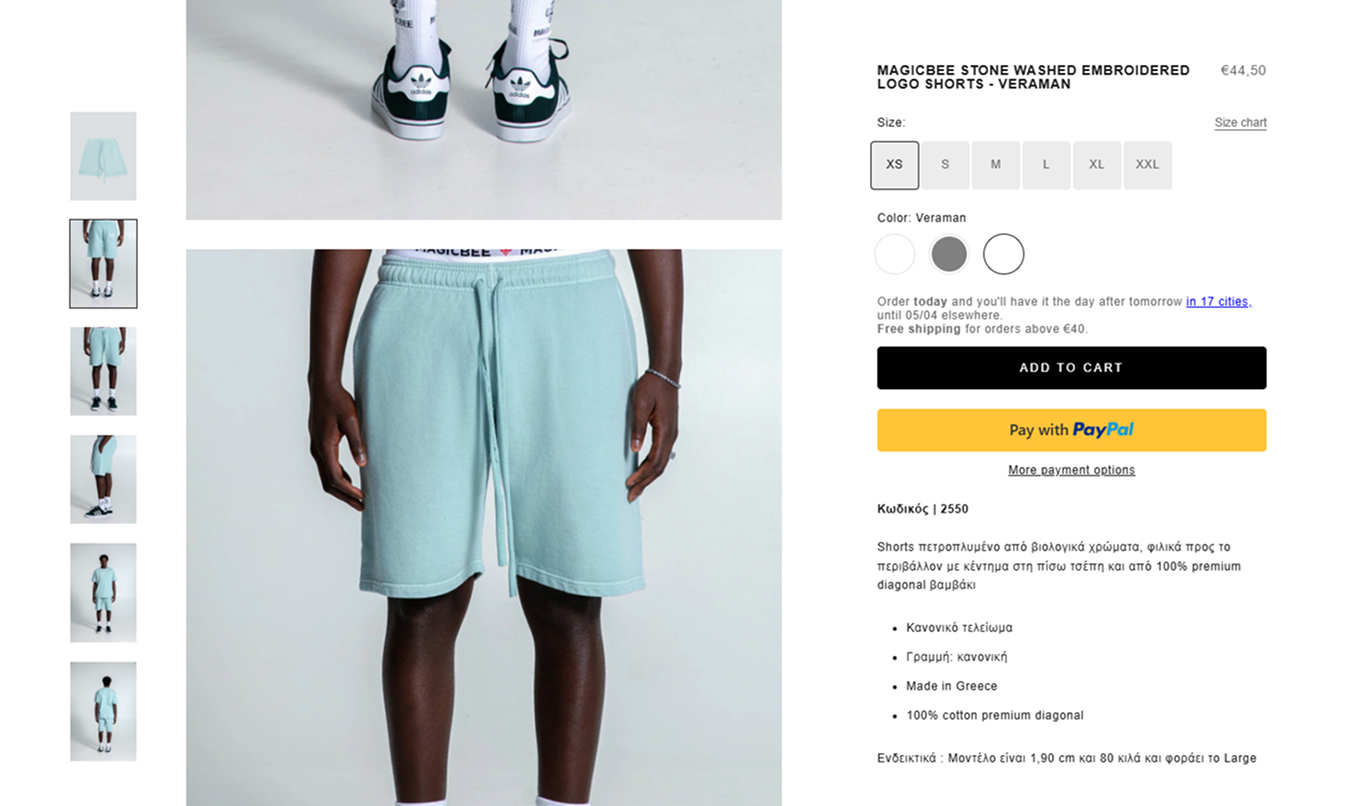The width and height of the screenshot is (1356, 806).
Task: View side profile shorts thumbnail
Action: 103,479
